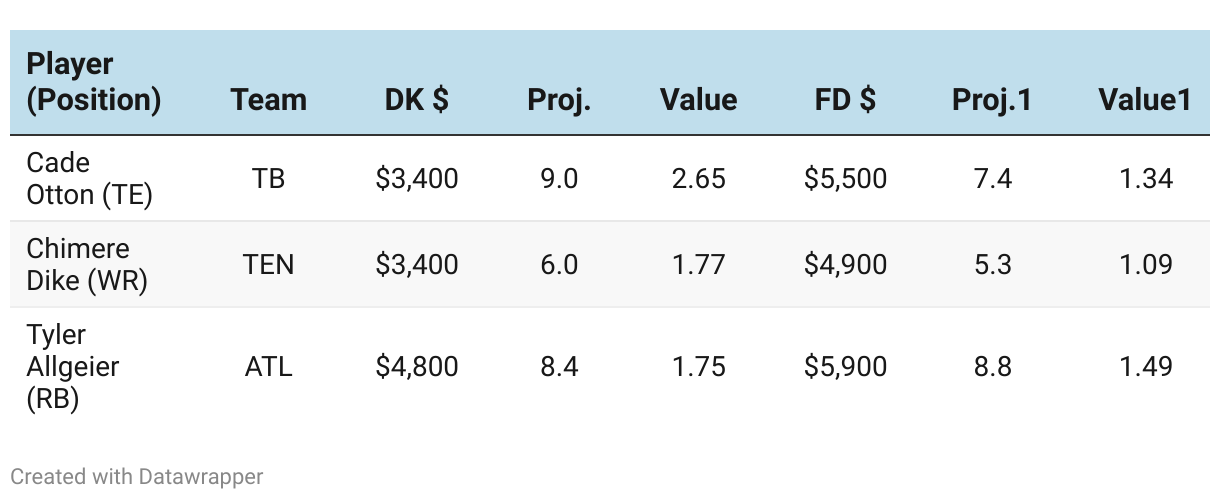1220x500 pixels.
Task: Select the Proj.1 column header
Action: click(991, 100)
